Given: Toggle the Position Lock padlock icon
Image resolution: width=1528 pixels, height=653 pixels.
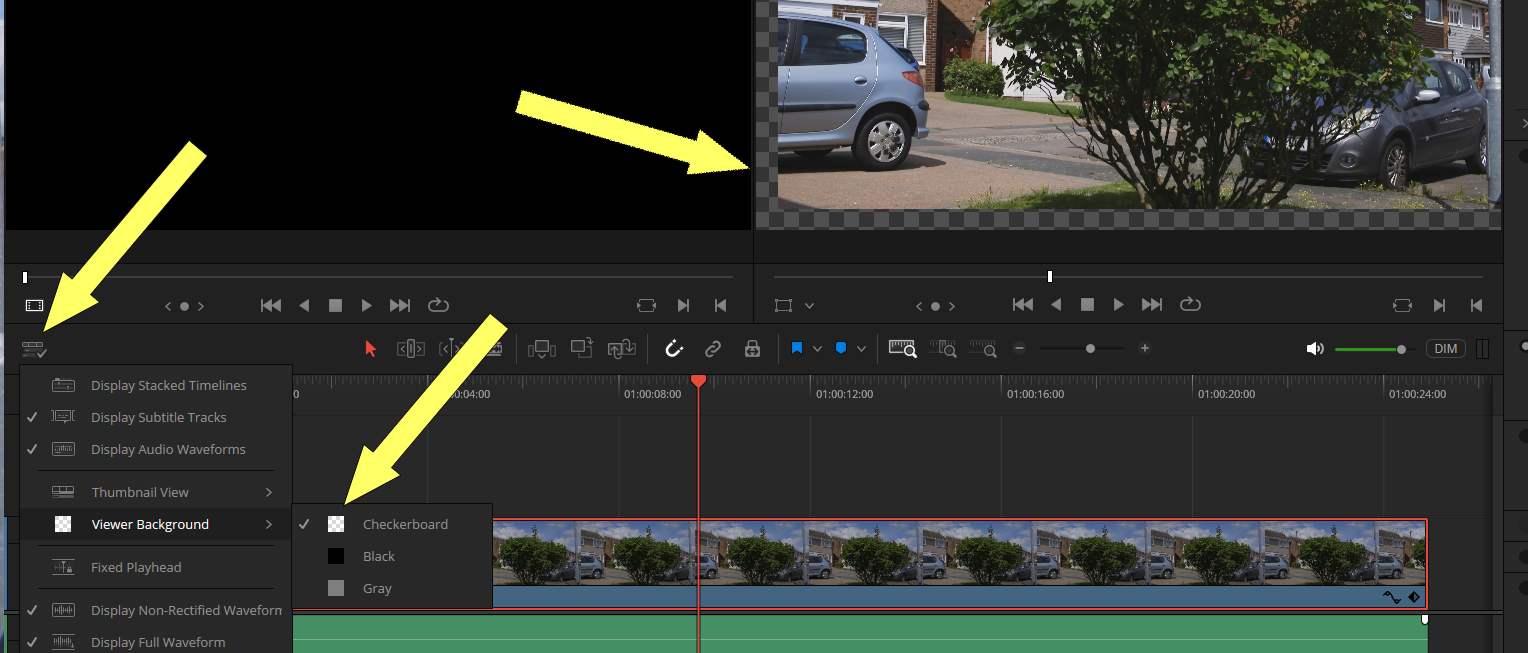Looking at the screenshot, I should (x=752, y=349).
